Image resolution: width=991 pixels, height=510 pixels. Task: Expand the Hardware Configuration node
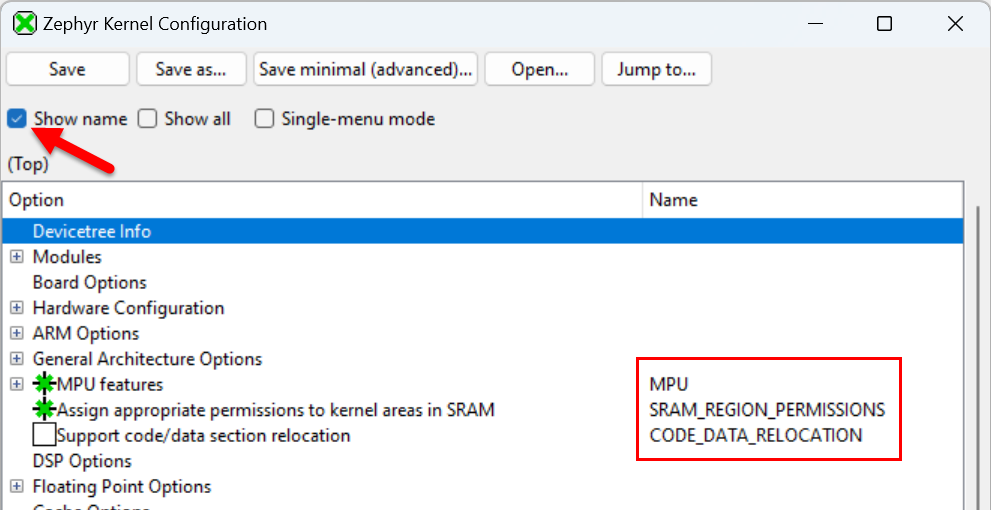point(17,308)
